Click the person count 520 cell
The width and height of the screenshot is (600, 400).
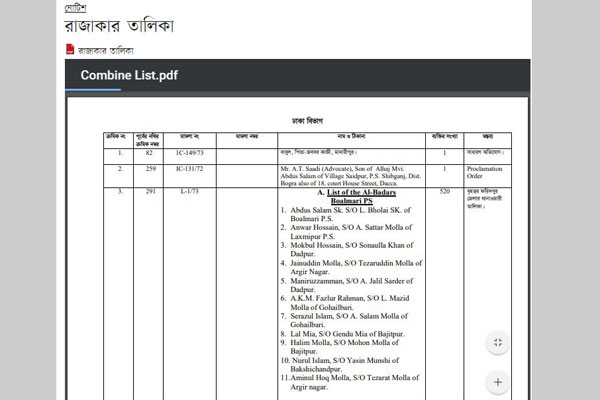pos(445,191)
